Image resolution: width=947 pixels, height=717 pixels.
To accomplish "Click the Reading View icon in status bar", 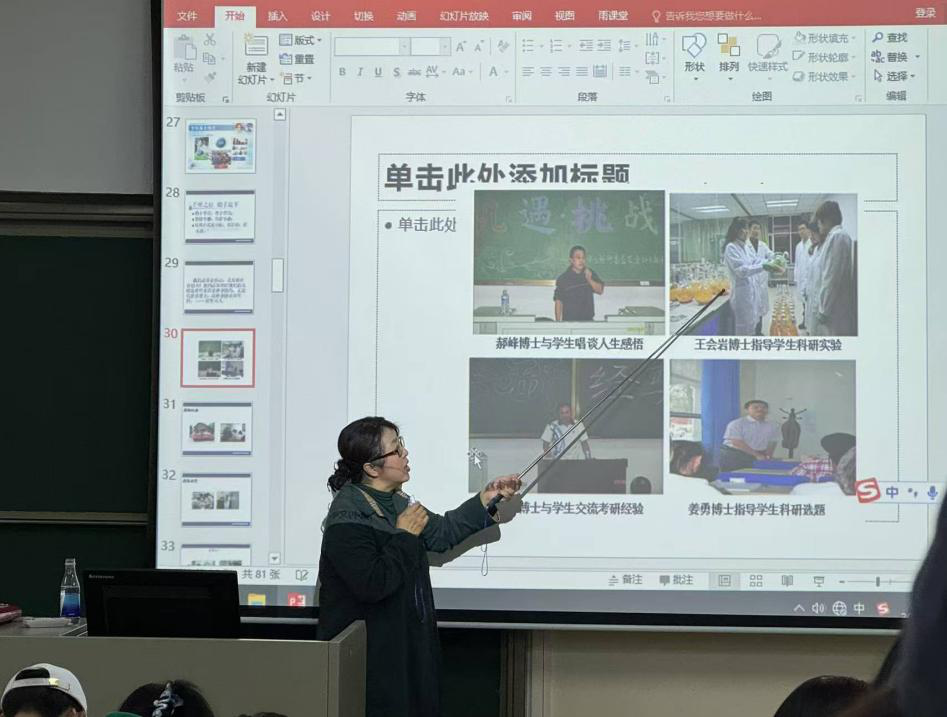I will point(787,581).
